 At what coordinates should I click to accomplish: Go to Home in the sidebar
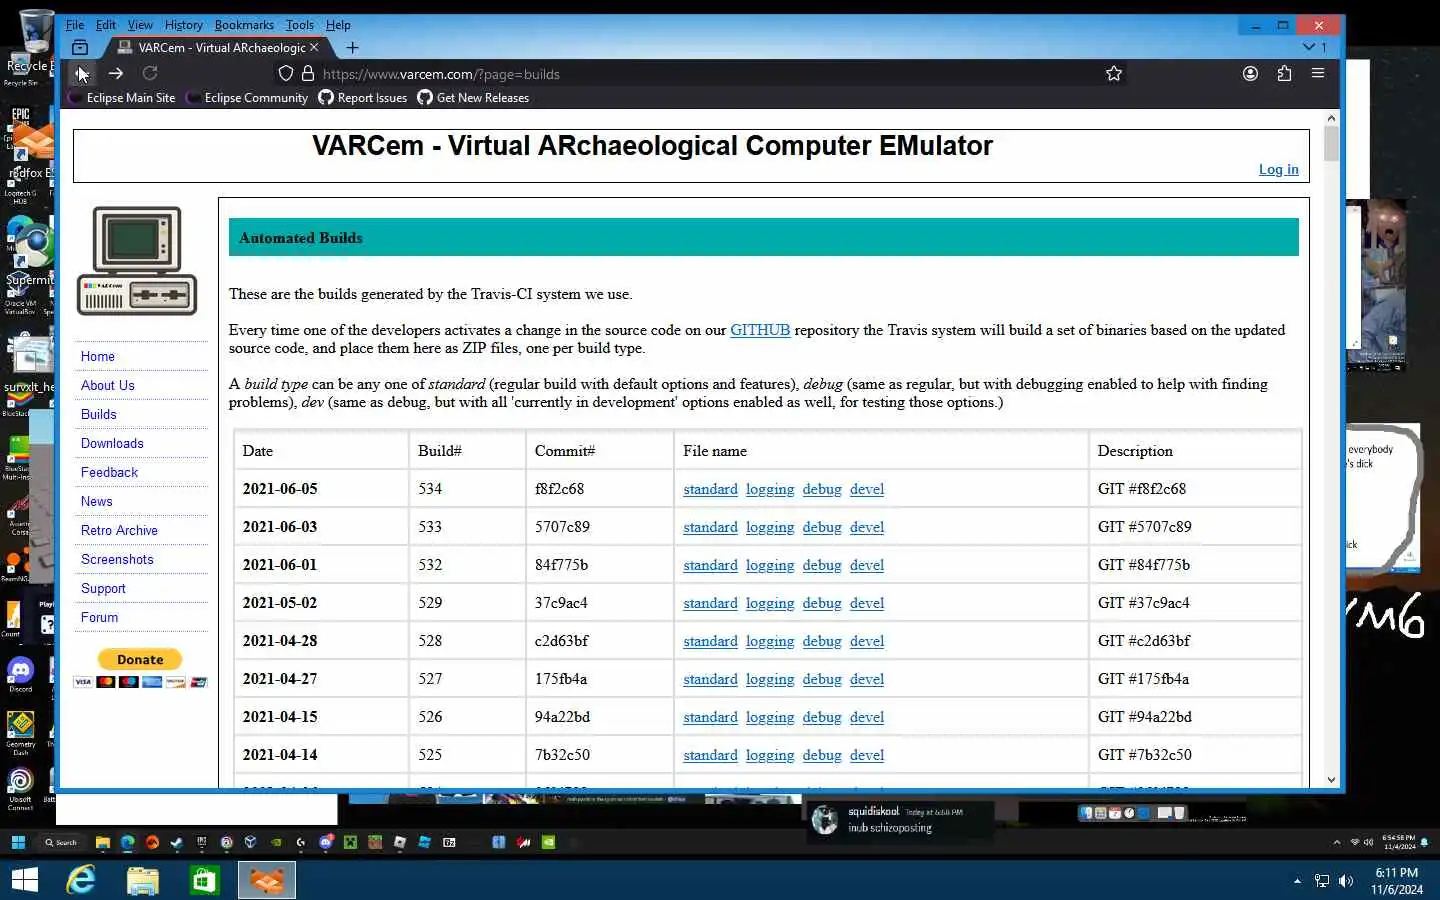pos(98,356)
